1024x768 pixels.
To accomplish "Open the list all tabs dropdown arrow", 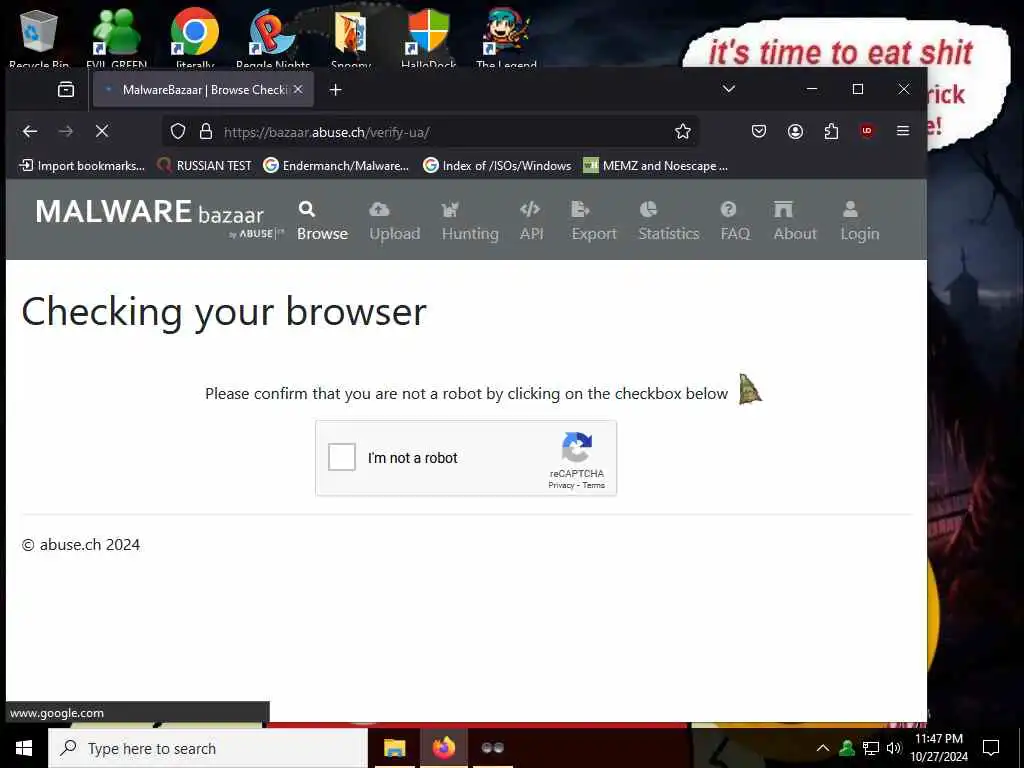I will (729, 89).
